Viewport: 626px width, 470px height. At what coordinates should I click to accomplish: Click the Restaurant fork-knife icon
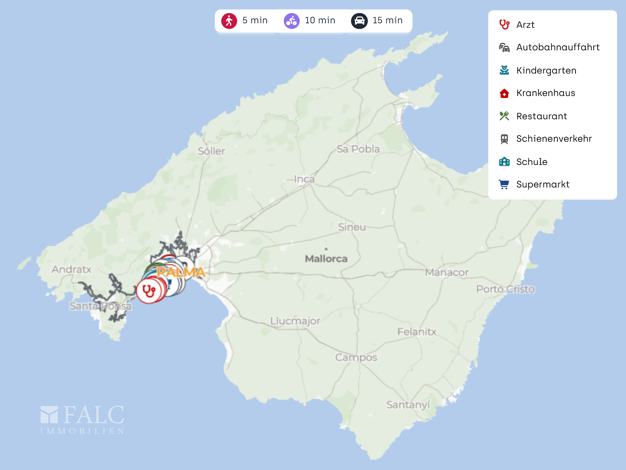click(504, 116)
